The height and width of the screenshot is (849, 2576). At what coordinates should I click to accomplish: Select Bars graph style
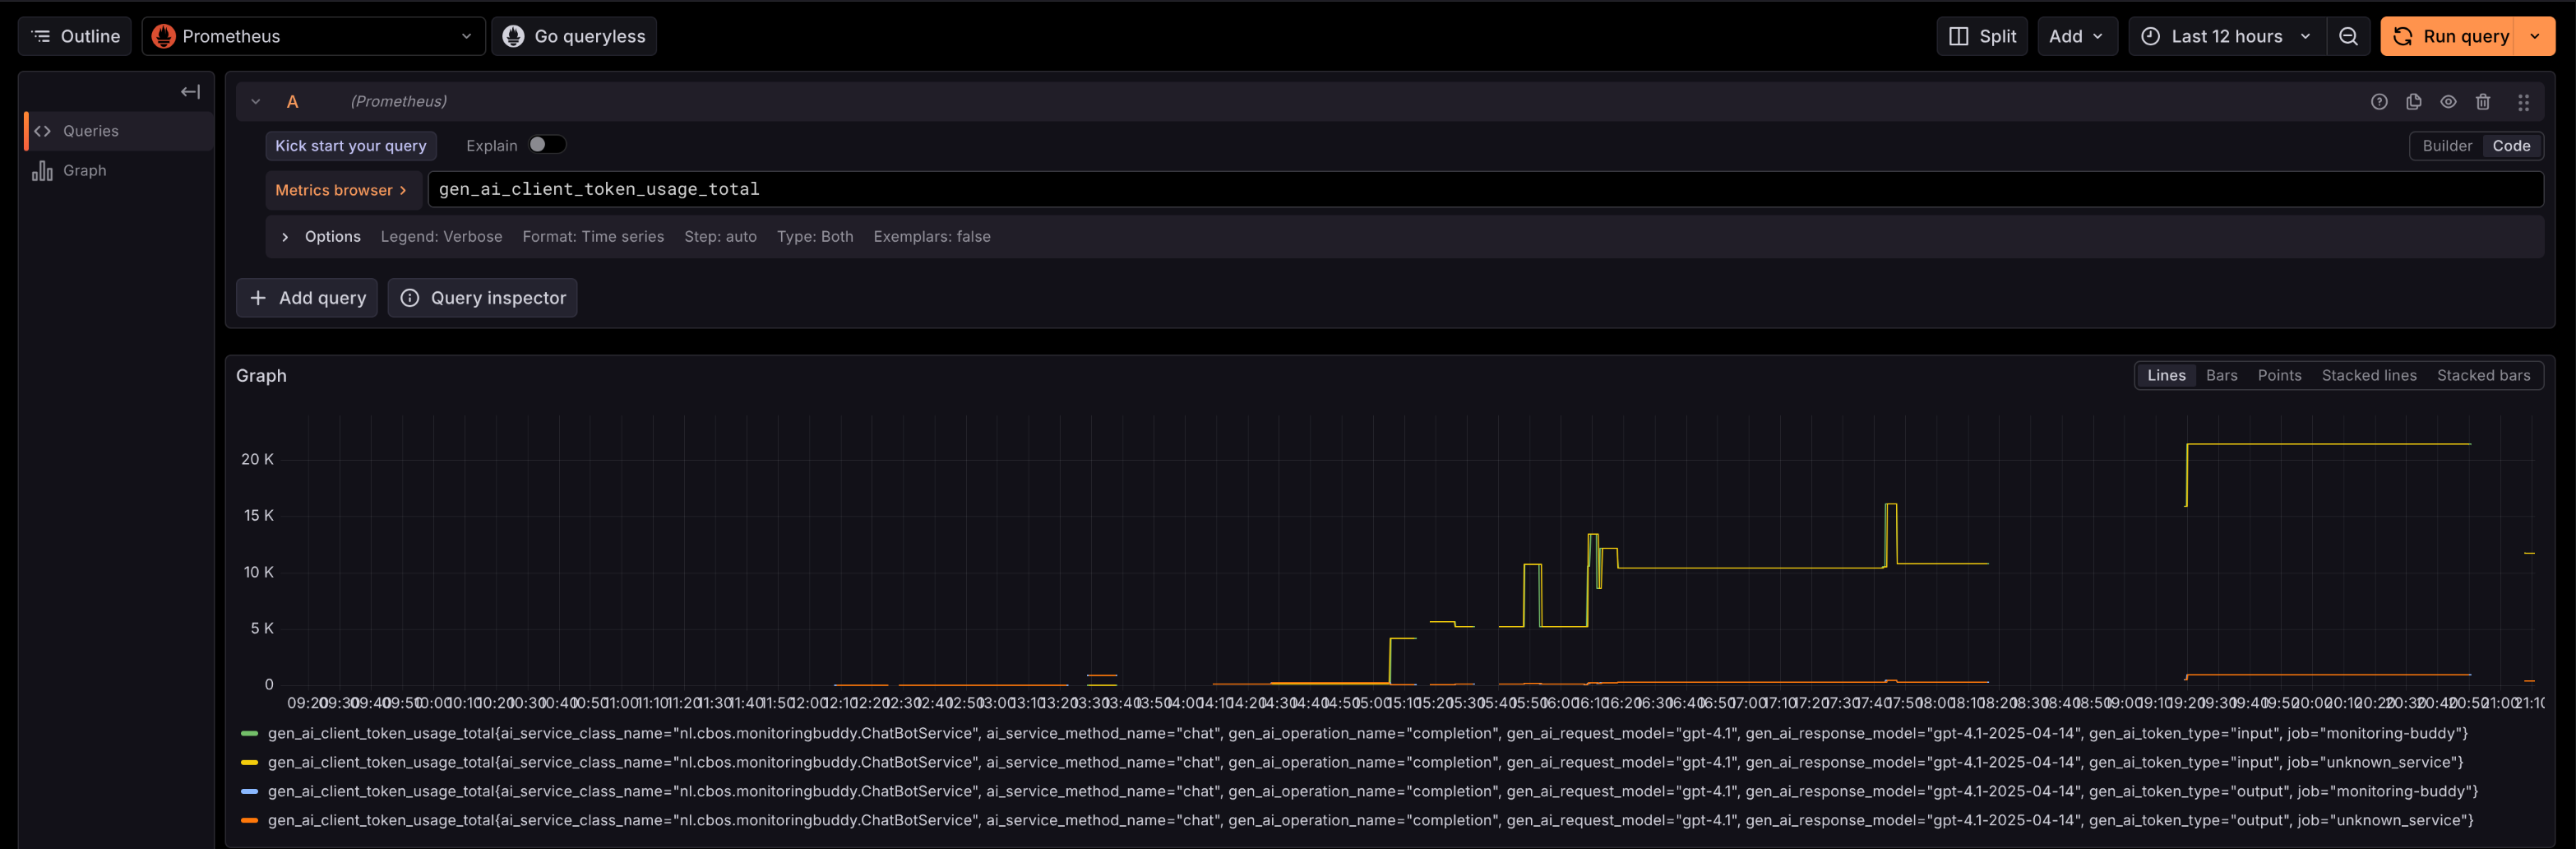[x=2222, y=376]
